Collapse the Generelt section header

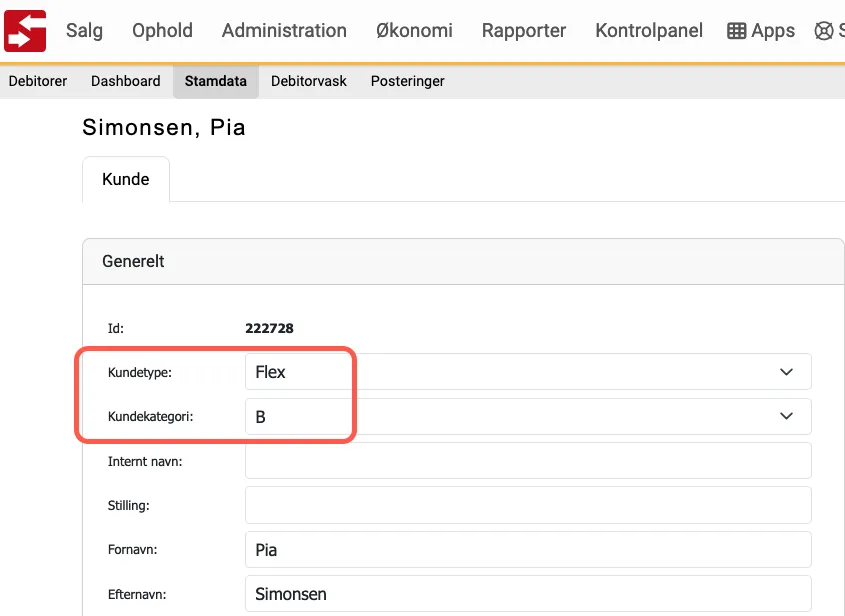[x=133, y=261]
